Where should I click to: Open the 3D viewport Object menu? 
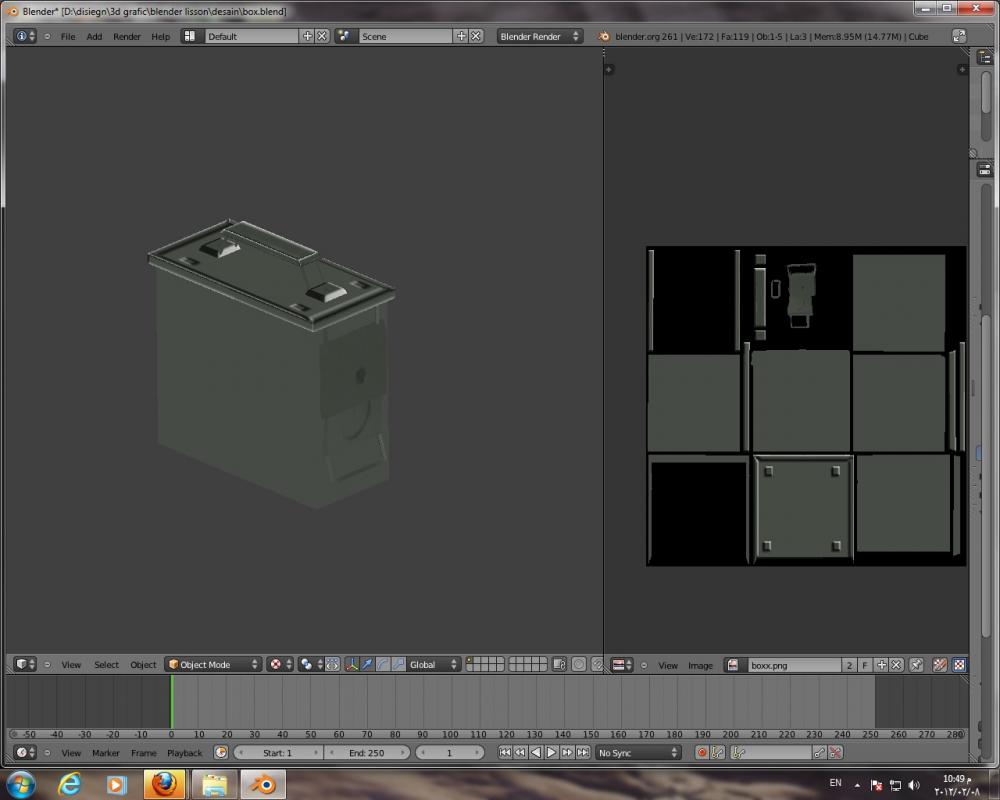143,665
